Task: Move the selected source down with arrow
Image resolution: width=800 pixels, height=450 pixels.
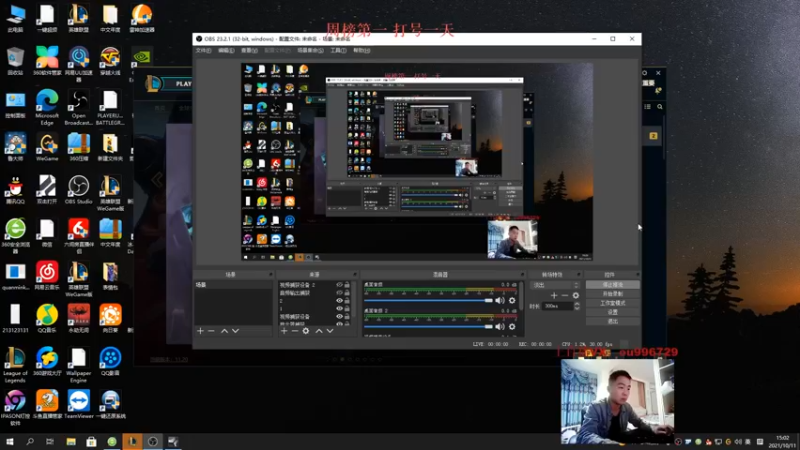Action: [330, 331]
